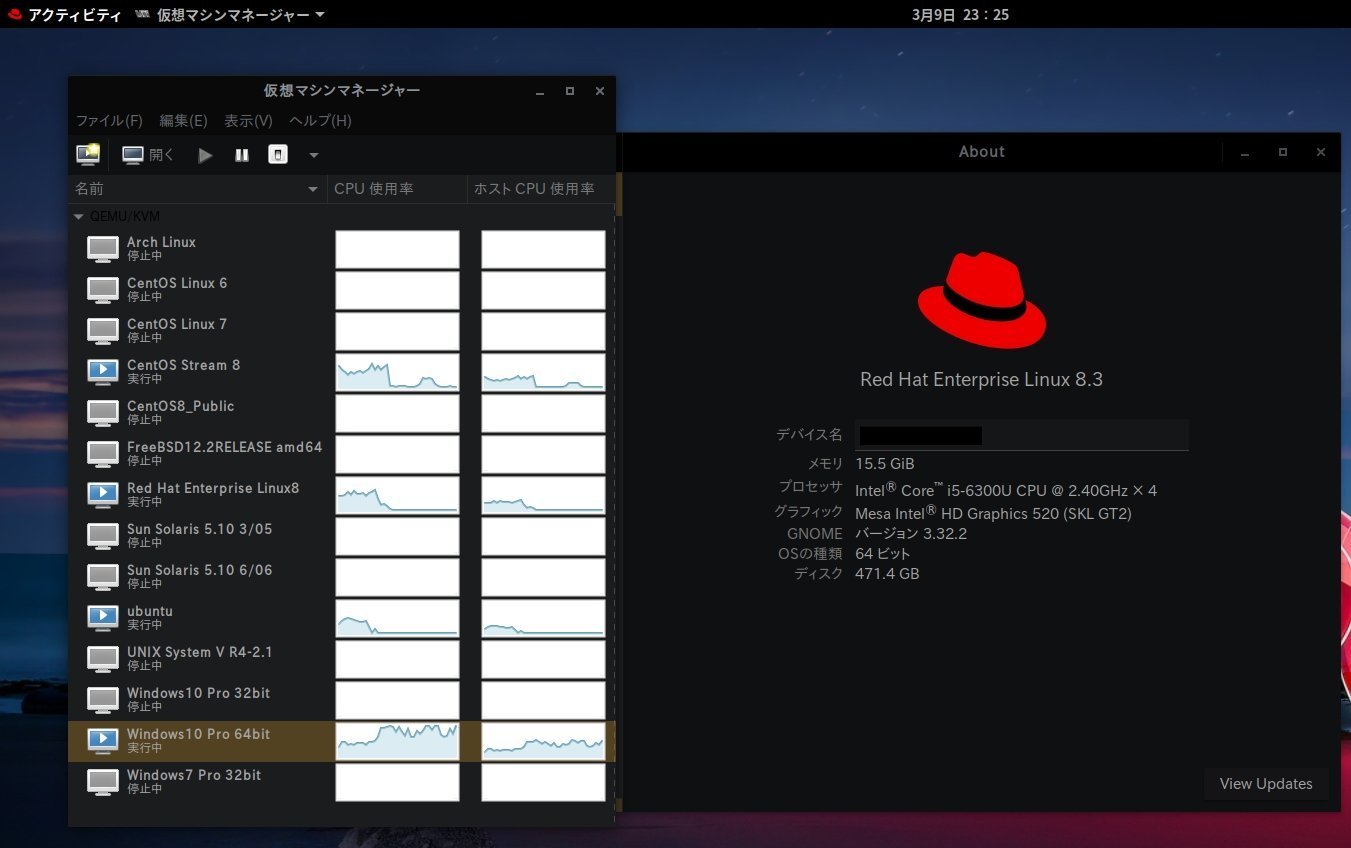Click the CPU 使用率 column header
This screenshot has height=848, width=1351.
(x=397, y=188)
